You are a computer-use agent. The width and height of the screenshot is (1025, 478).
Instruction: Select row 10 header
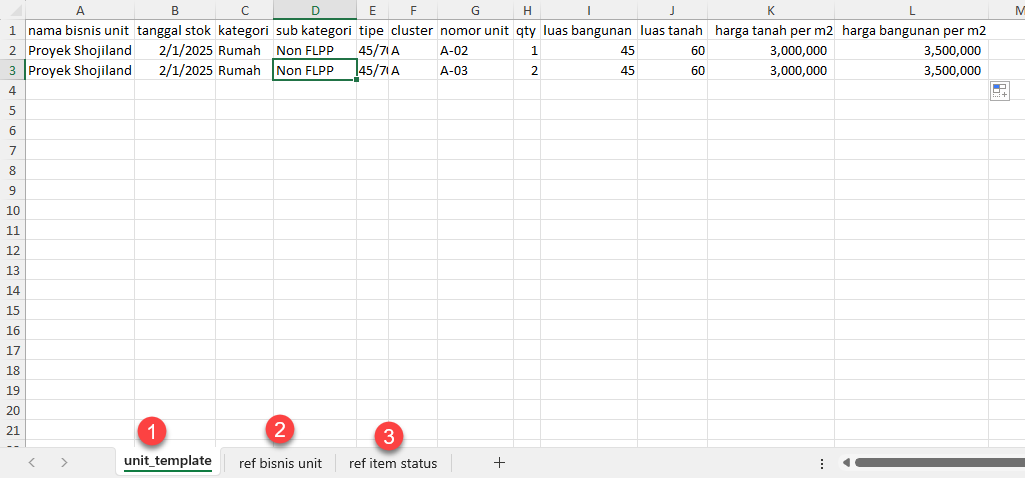click(12, 210)
